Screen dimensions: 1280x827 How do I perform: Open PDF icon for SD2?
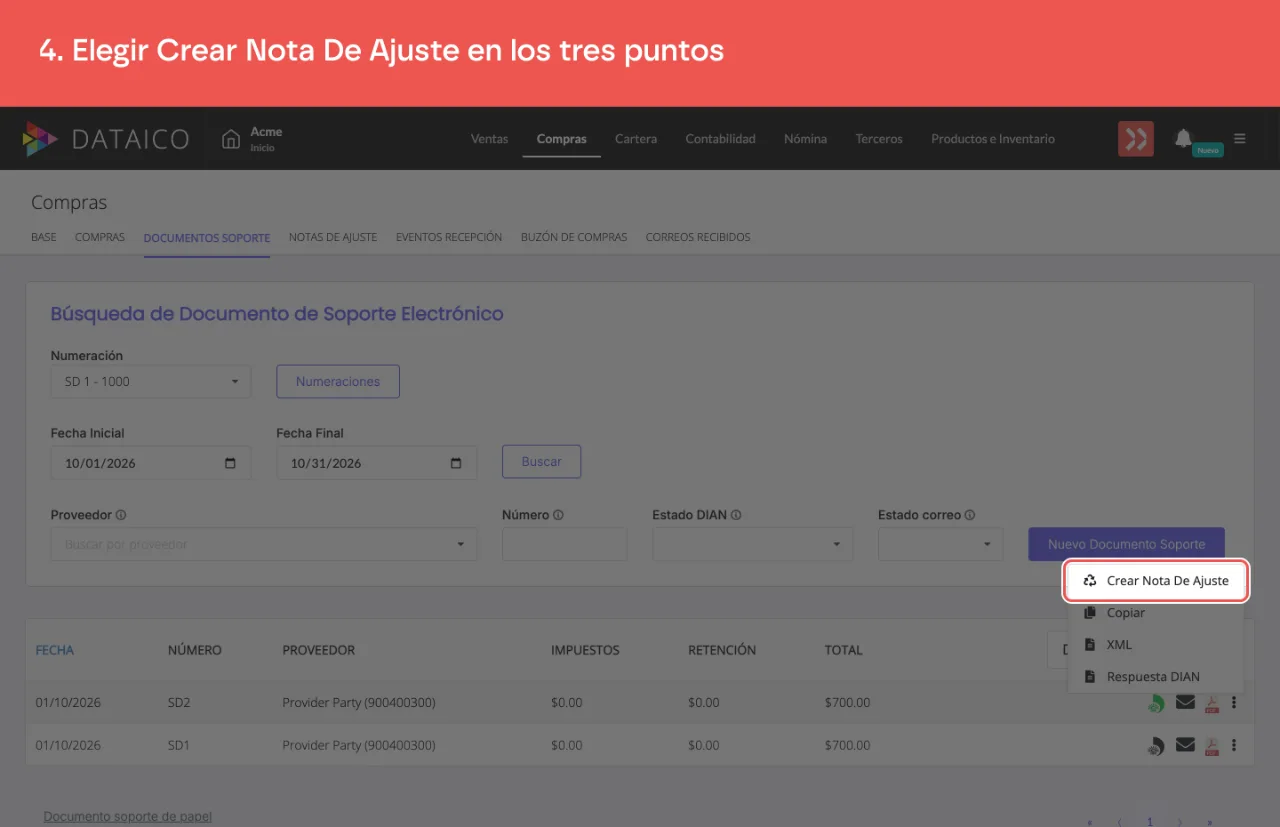(1212, 703)
